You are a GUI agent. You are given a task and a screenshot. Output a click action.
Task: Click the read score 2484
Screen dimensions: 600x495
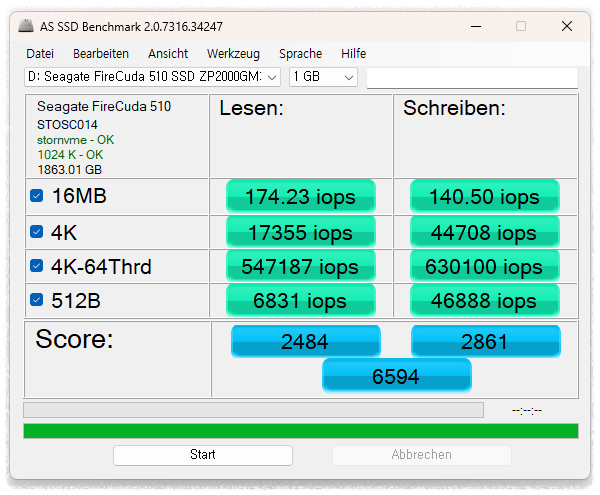pyautogui.click(x=305, y=341)
